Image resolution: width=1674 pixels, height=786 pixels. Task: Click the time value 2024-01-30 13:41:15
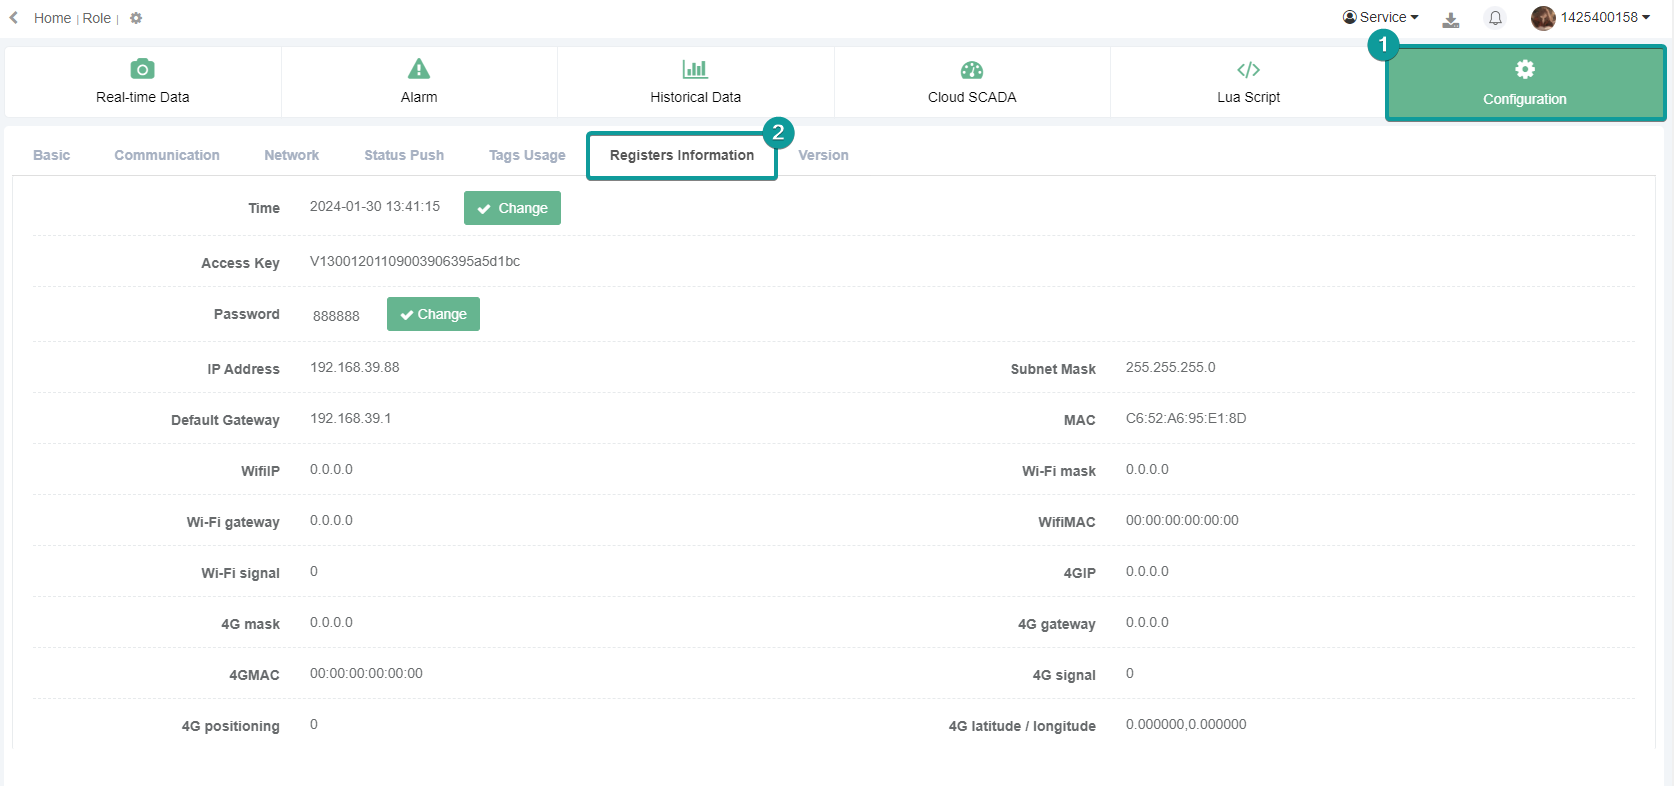coord(375,206)
